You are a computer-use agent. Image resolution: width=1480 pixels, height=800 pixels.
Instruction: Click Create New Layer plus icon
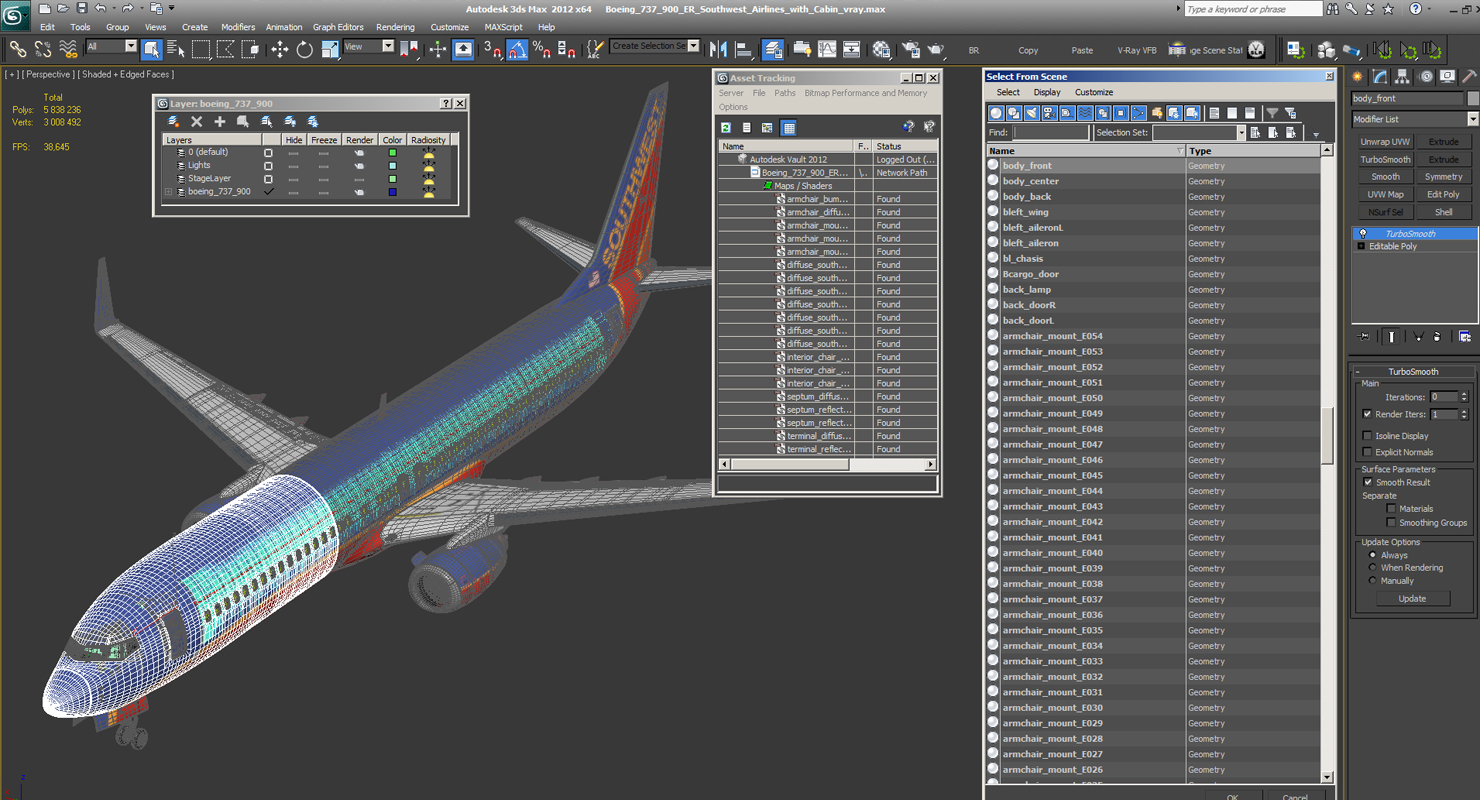click(220, 122)
